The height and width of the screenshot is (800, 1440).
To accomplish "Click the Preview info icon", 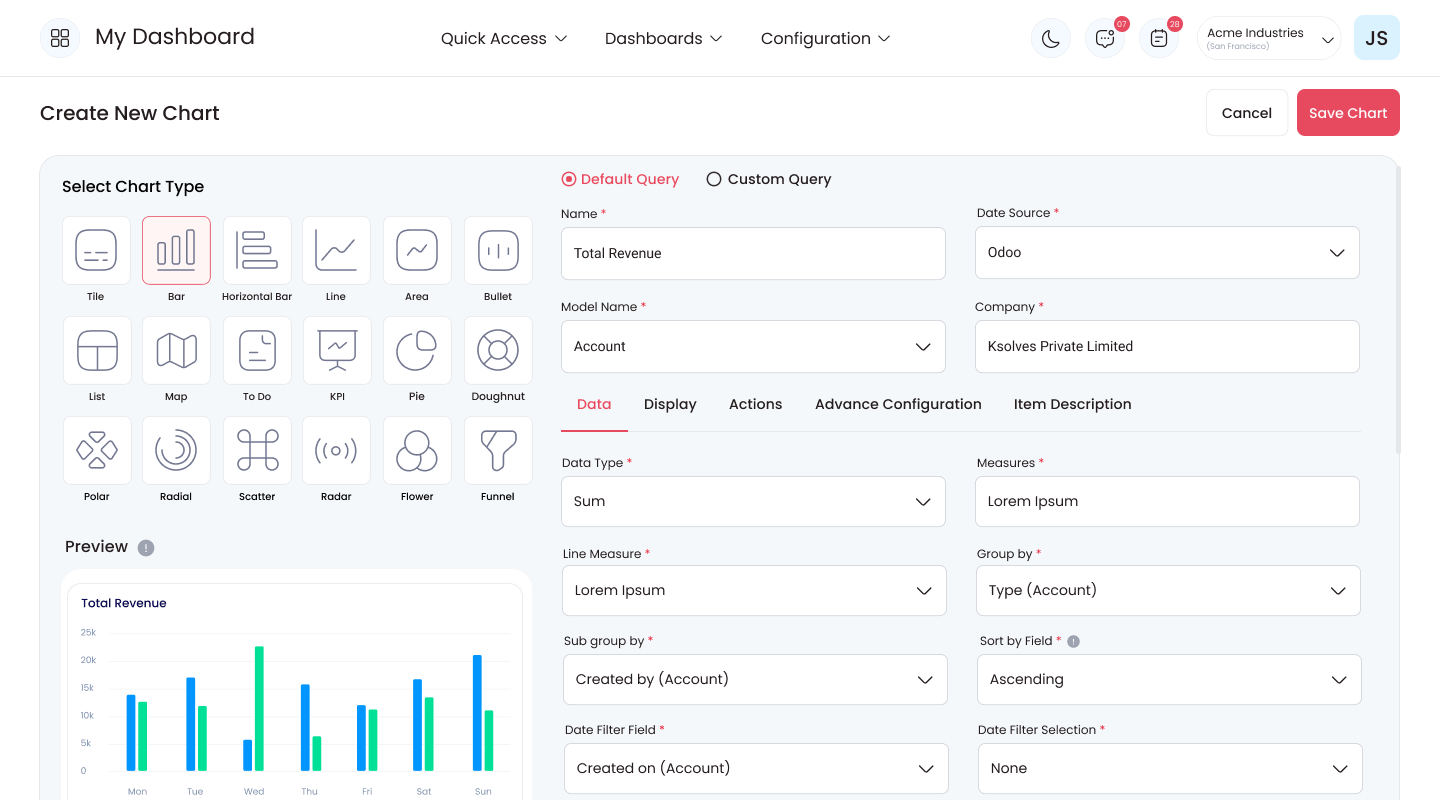I will (x=146, y=547).
